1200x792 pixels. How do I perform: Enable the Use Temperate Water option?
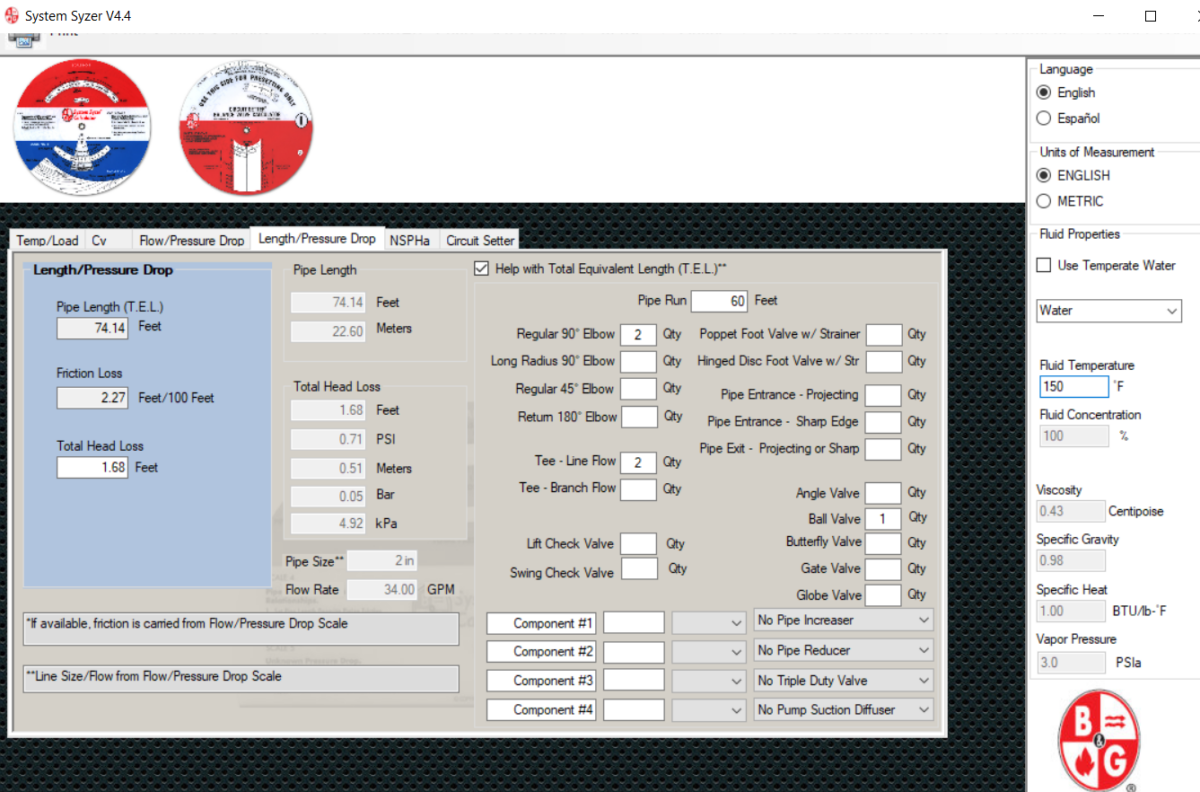(x=1041, y=265)
